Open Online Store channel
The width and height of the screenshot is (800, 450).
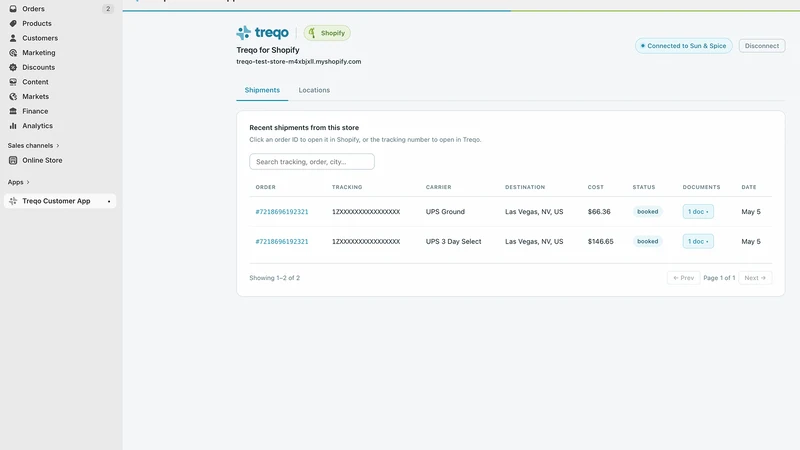[x=42, y=160]
